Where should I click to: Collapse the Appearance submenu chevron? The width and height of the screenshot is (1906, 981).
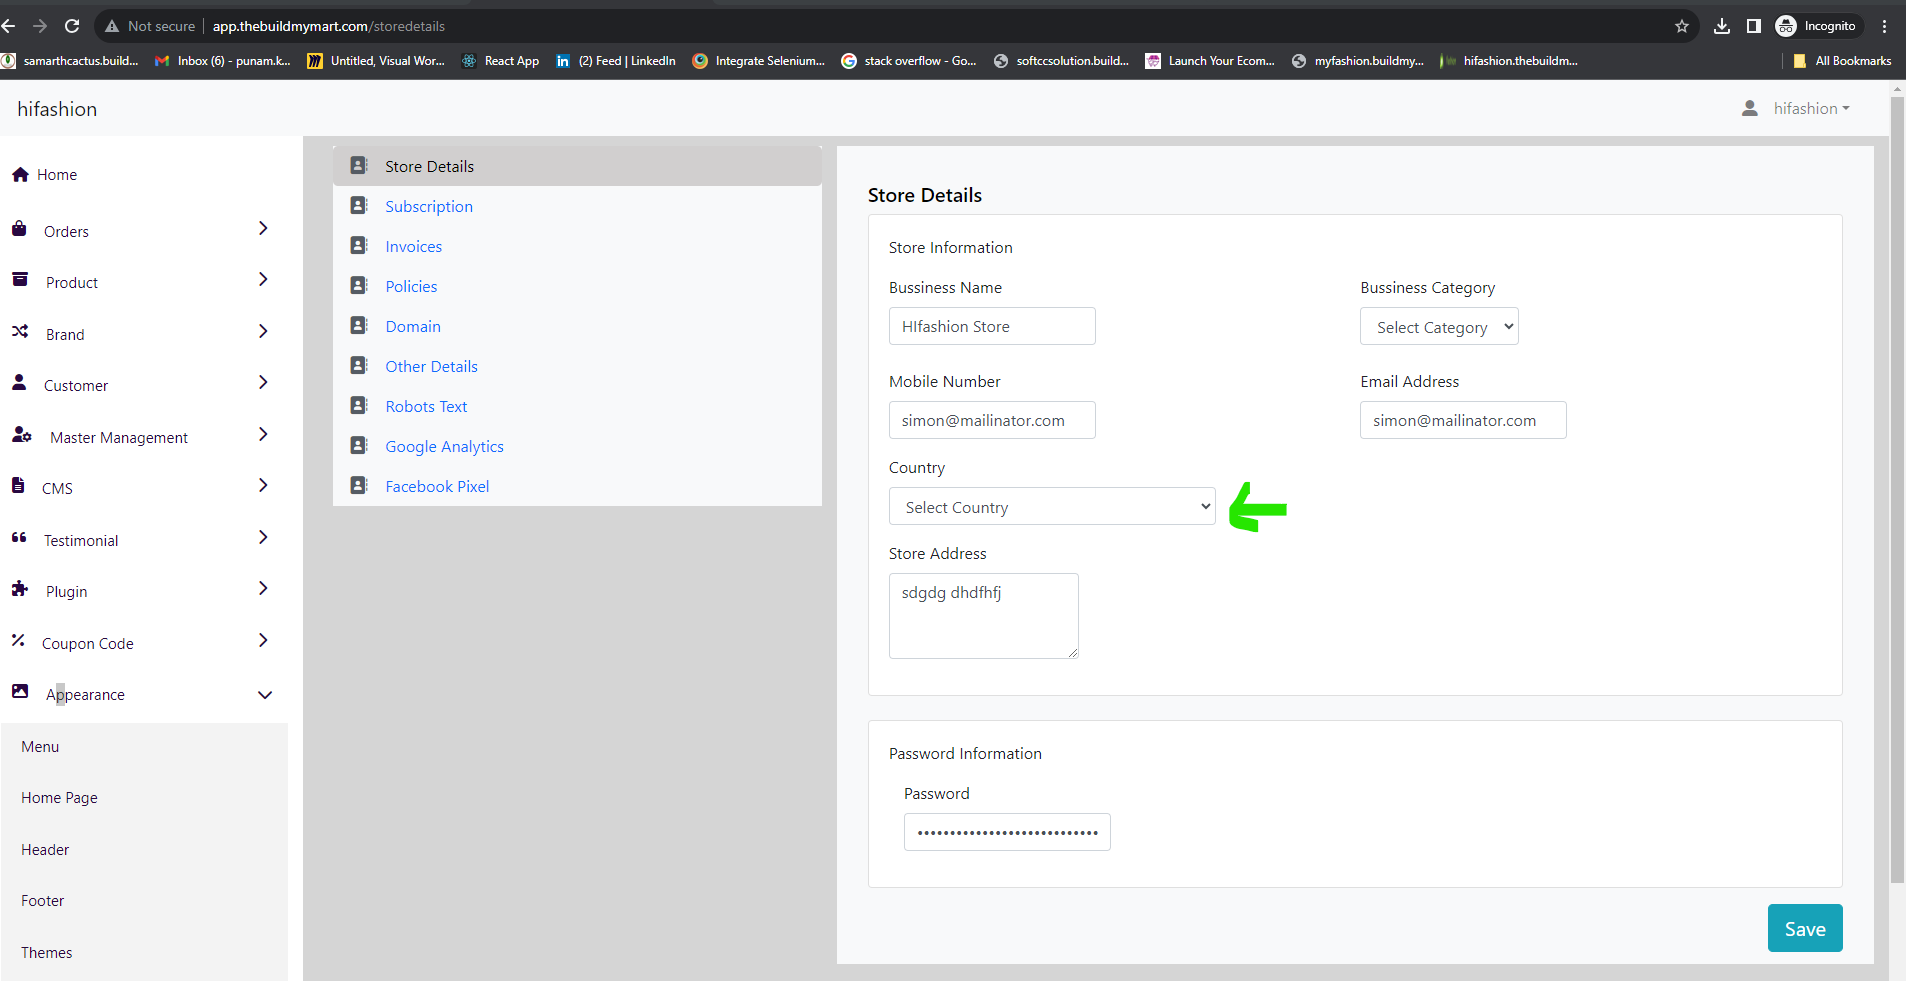265,695
